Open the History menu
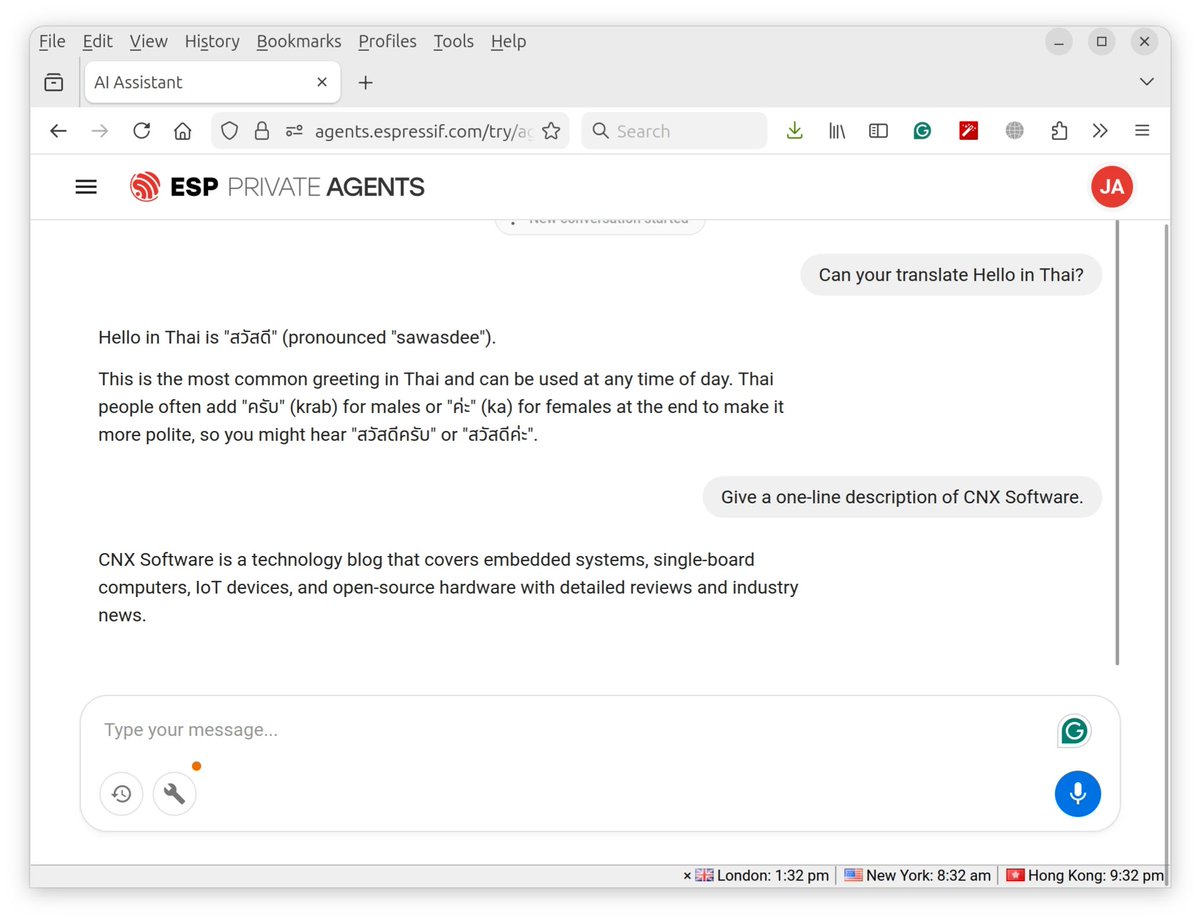 pyautogui.click(x=212, y=41)
